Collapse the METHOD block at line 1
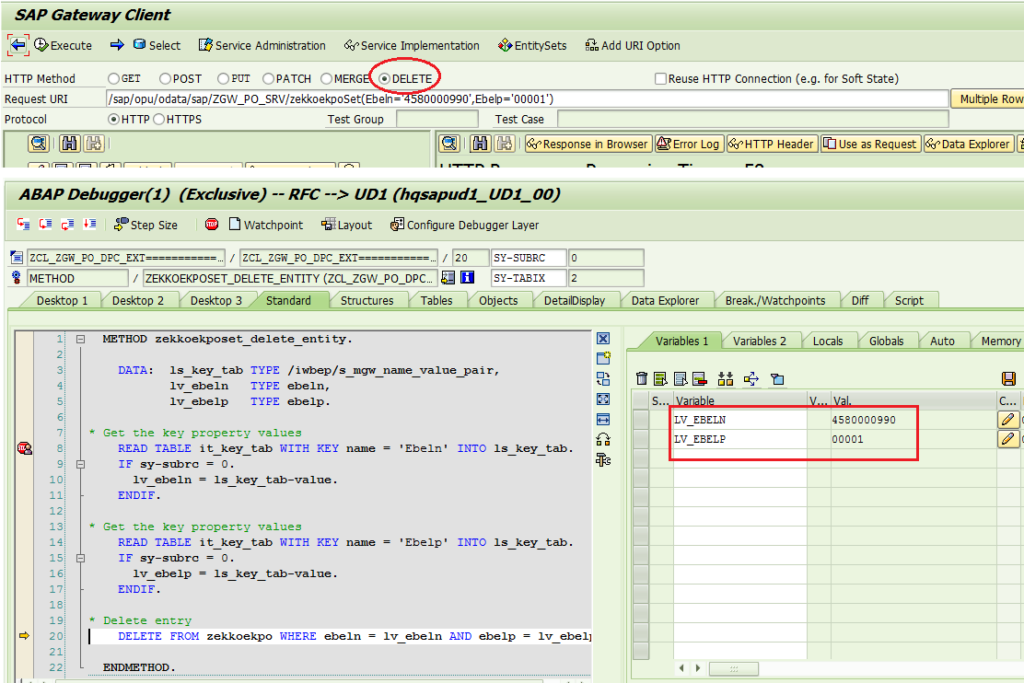Screen dimensions: 1024x683 pos(80,339)
